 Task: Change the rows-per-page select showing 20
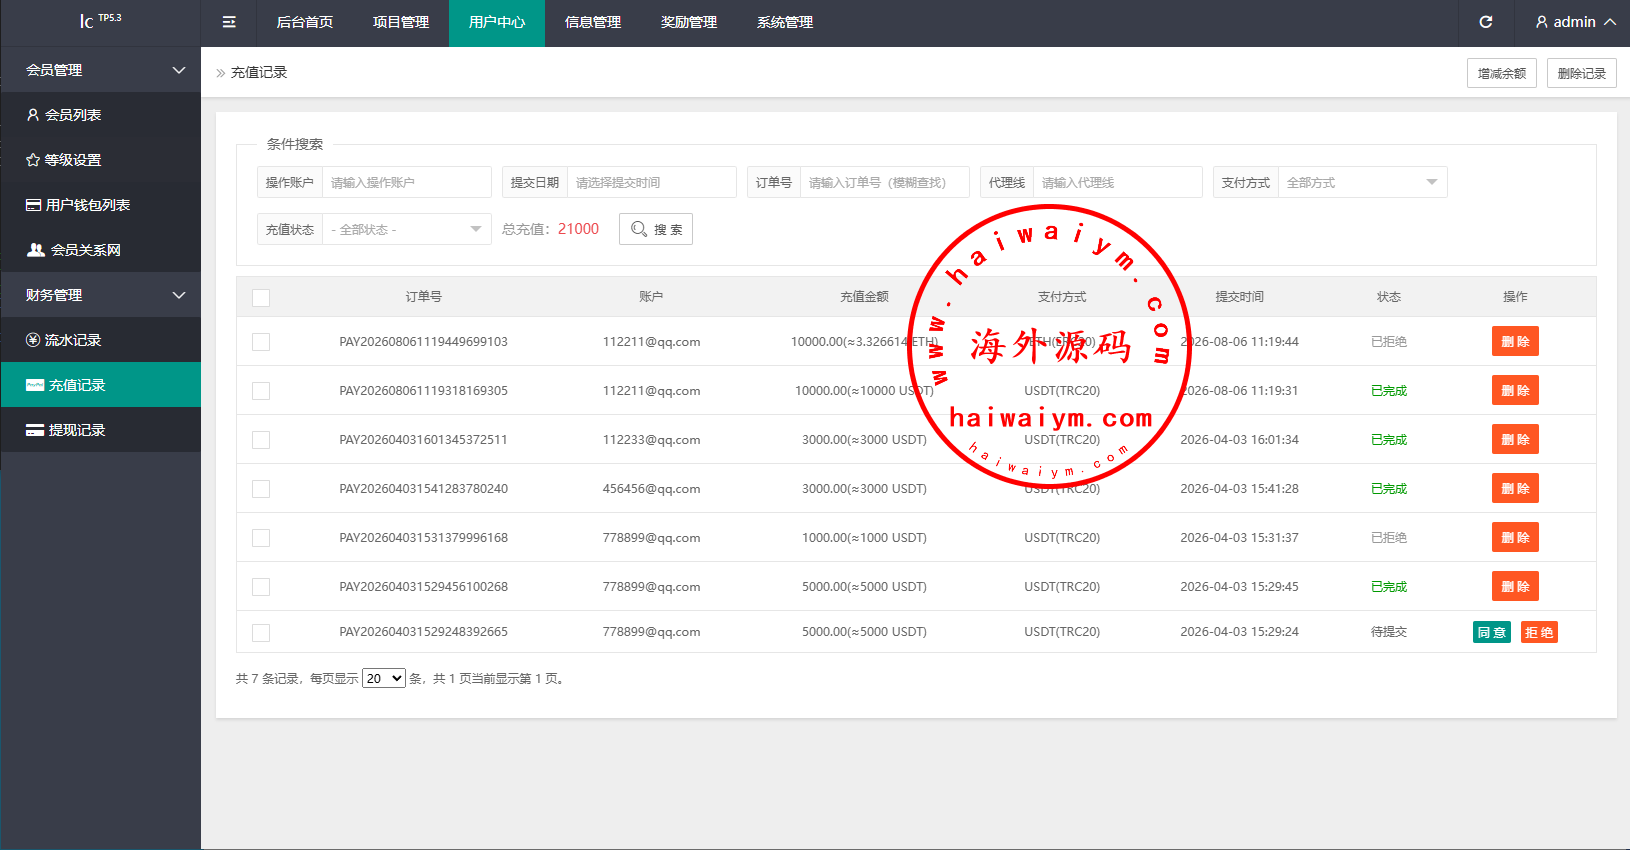(x=383, y=678)
